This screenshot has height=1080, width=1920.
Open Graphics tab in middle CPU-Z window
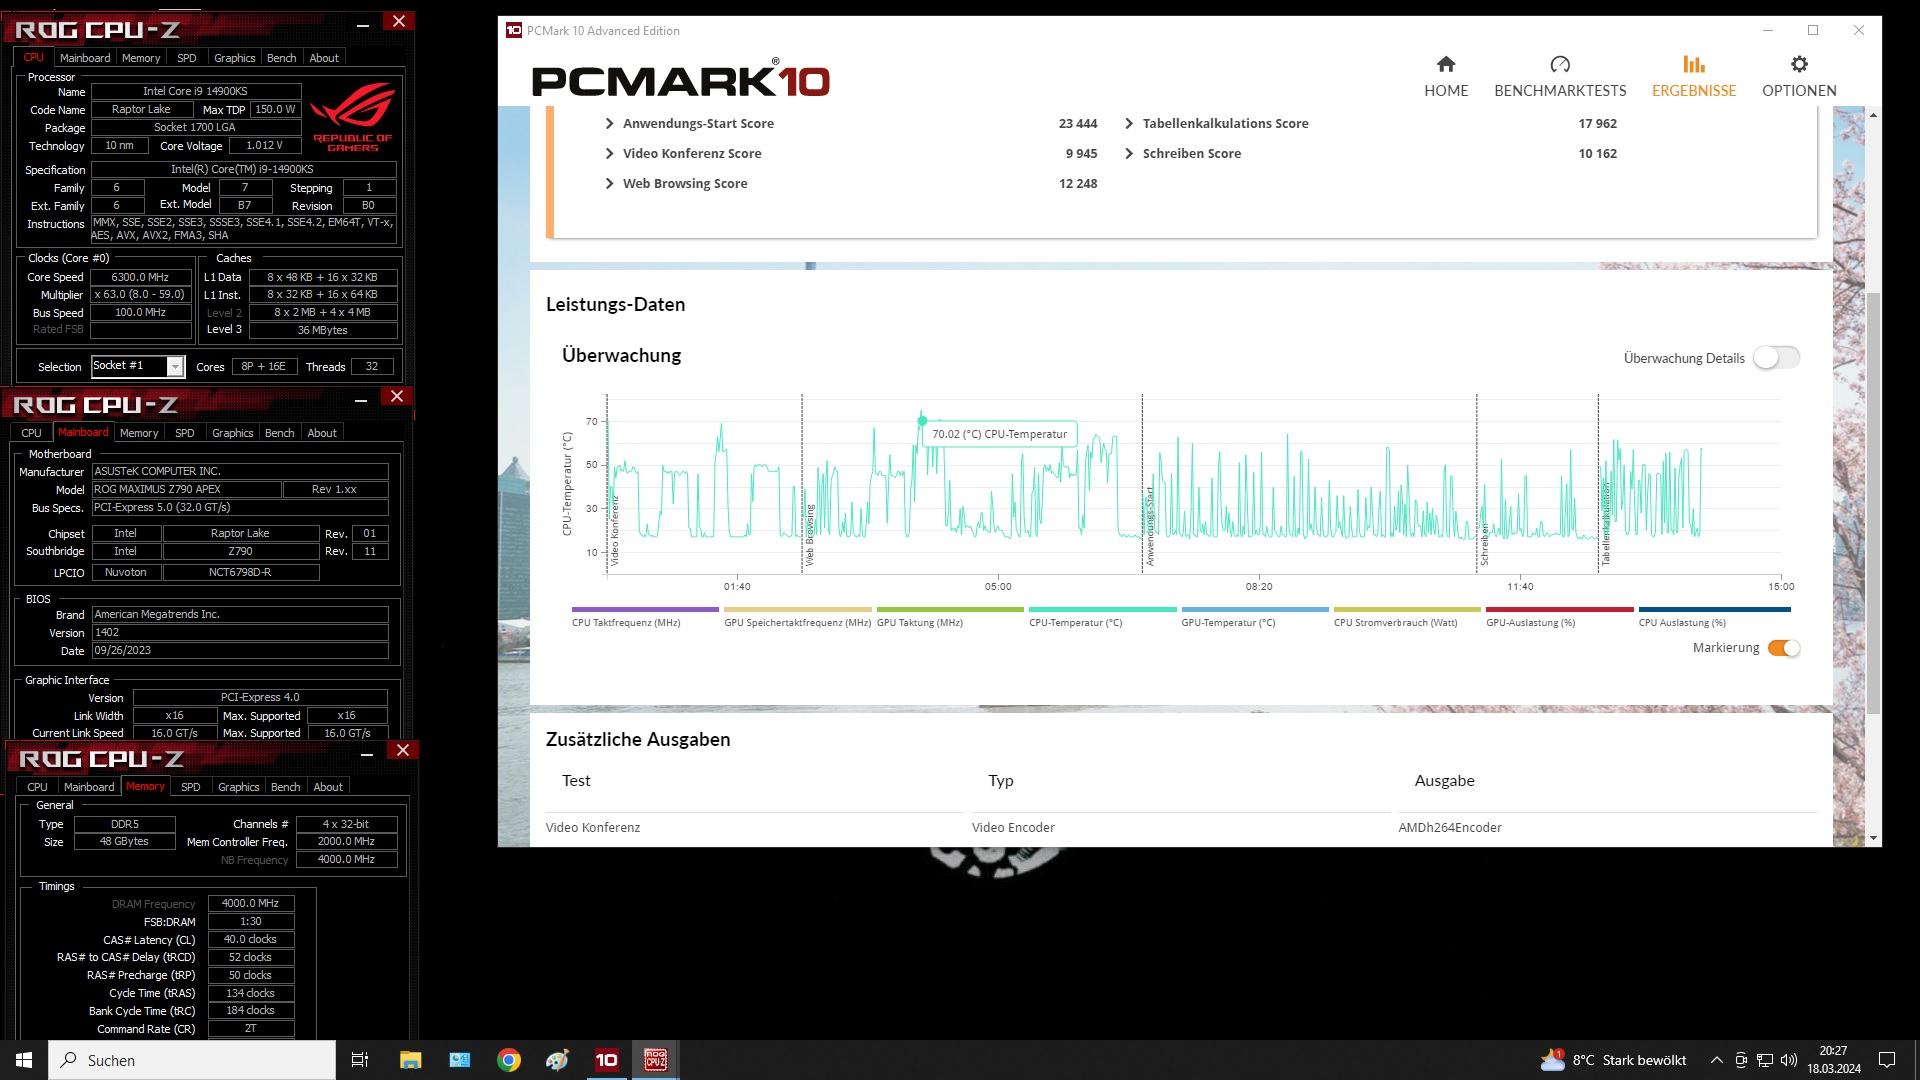tap(232, 433)
